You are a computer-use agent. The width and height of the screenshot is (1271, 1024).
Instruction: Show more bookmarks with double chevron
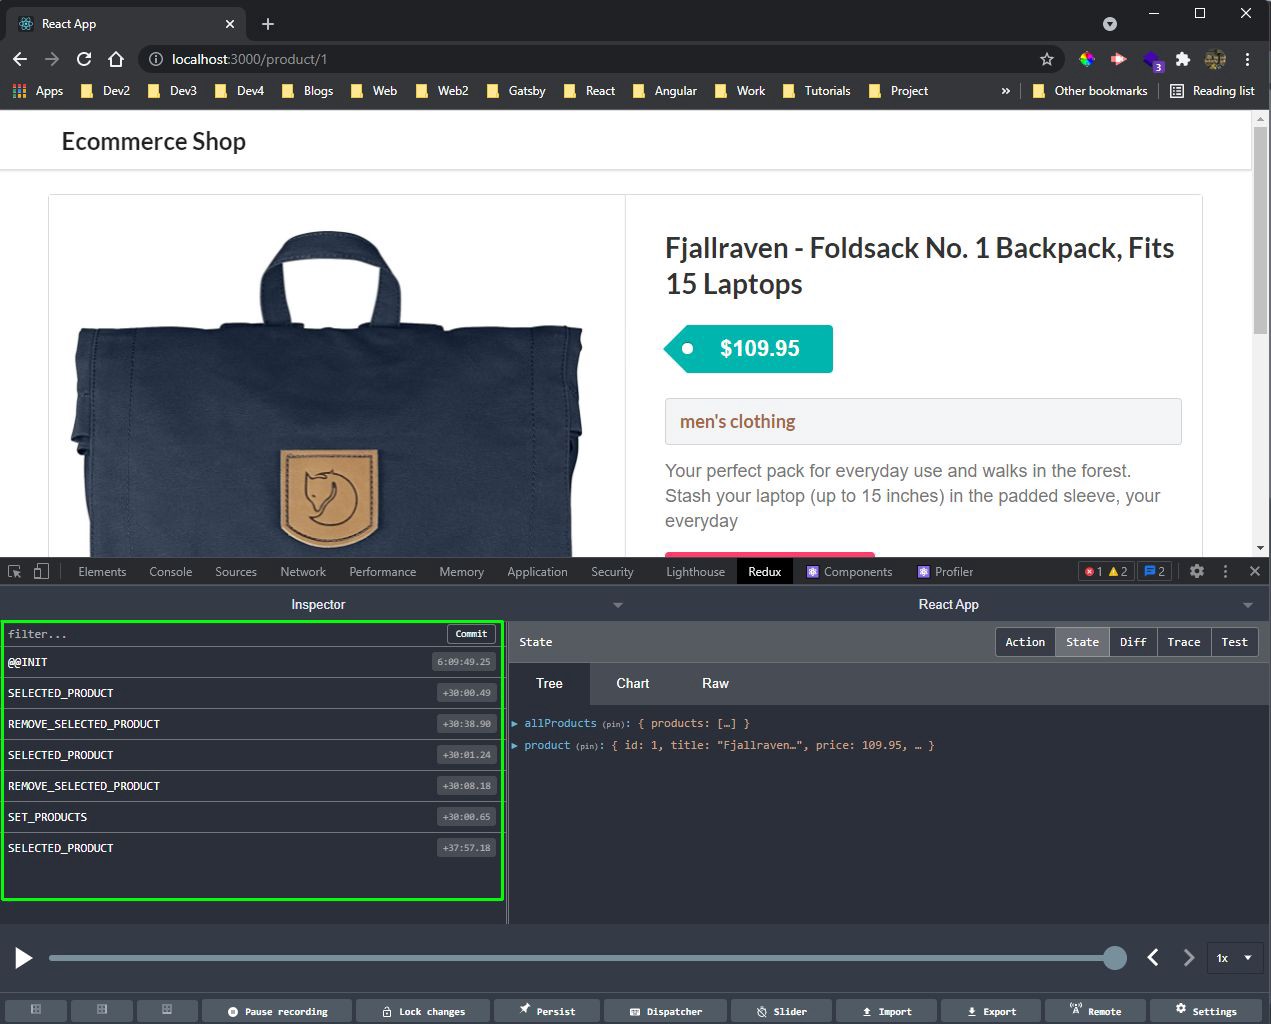1005,90
